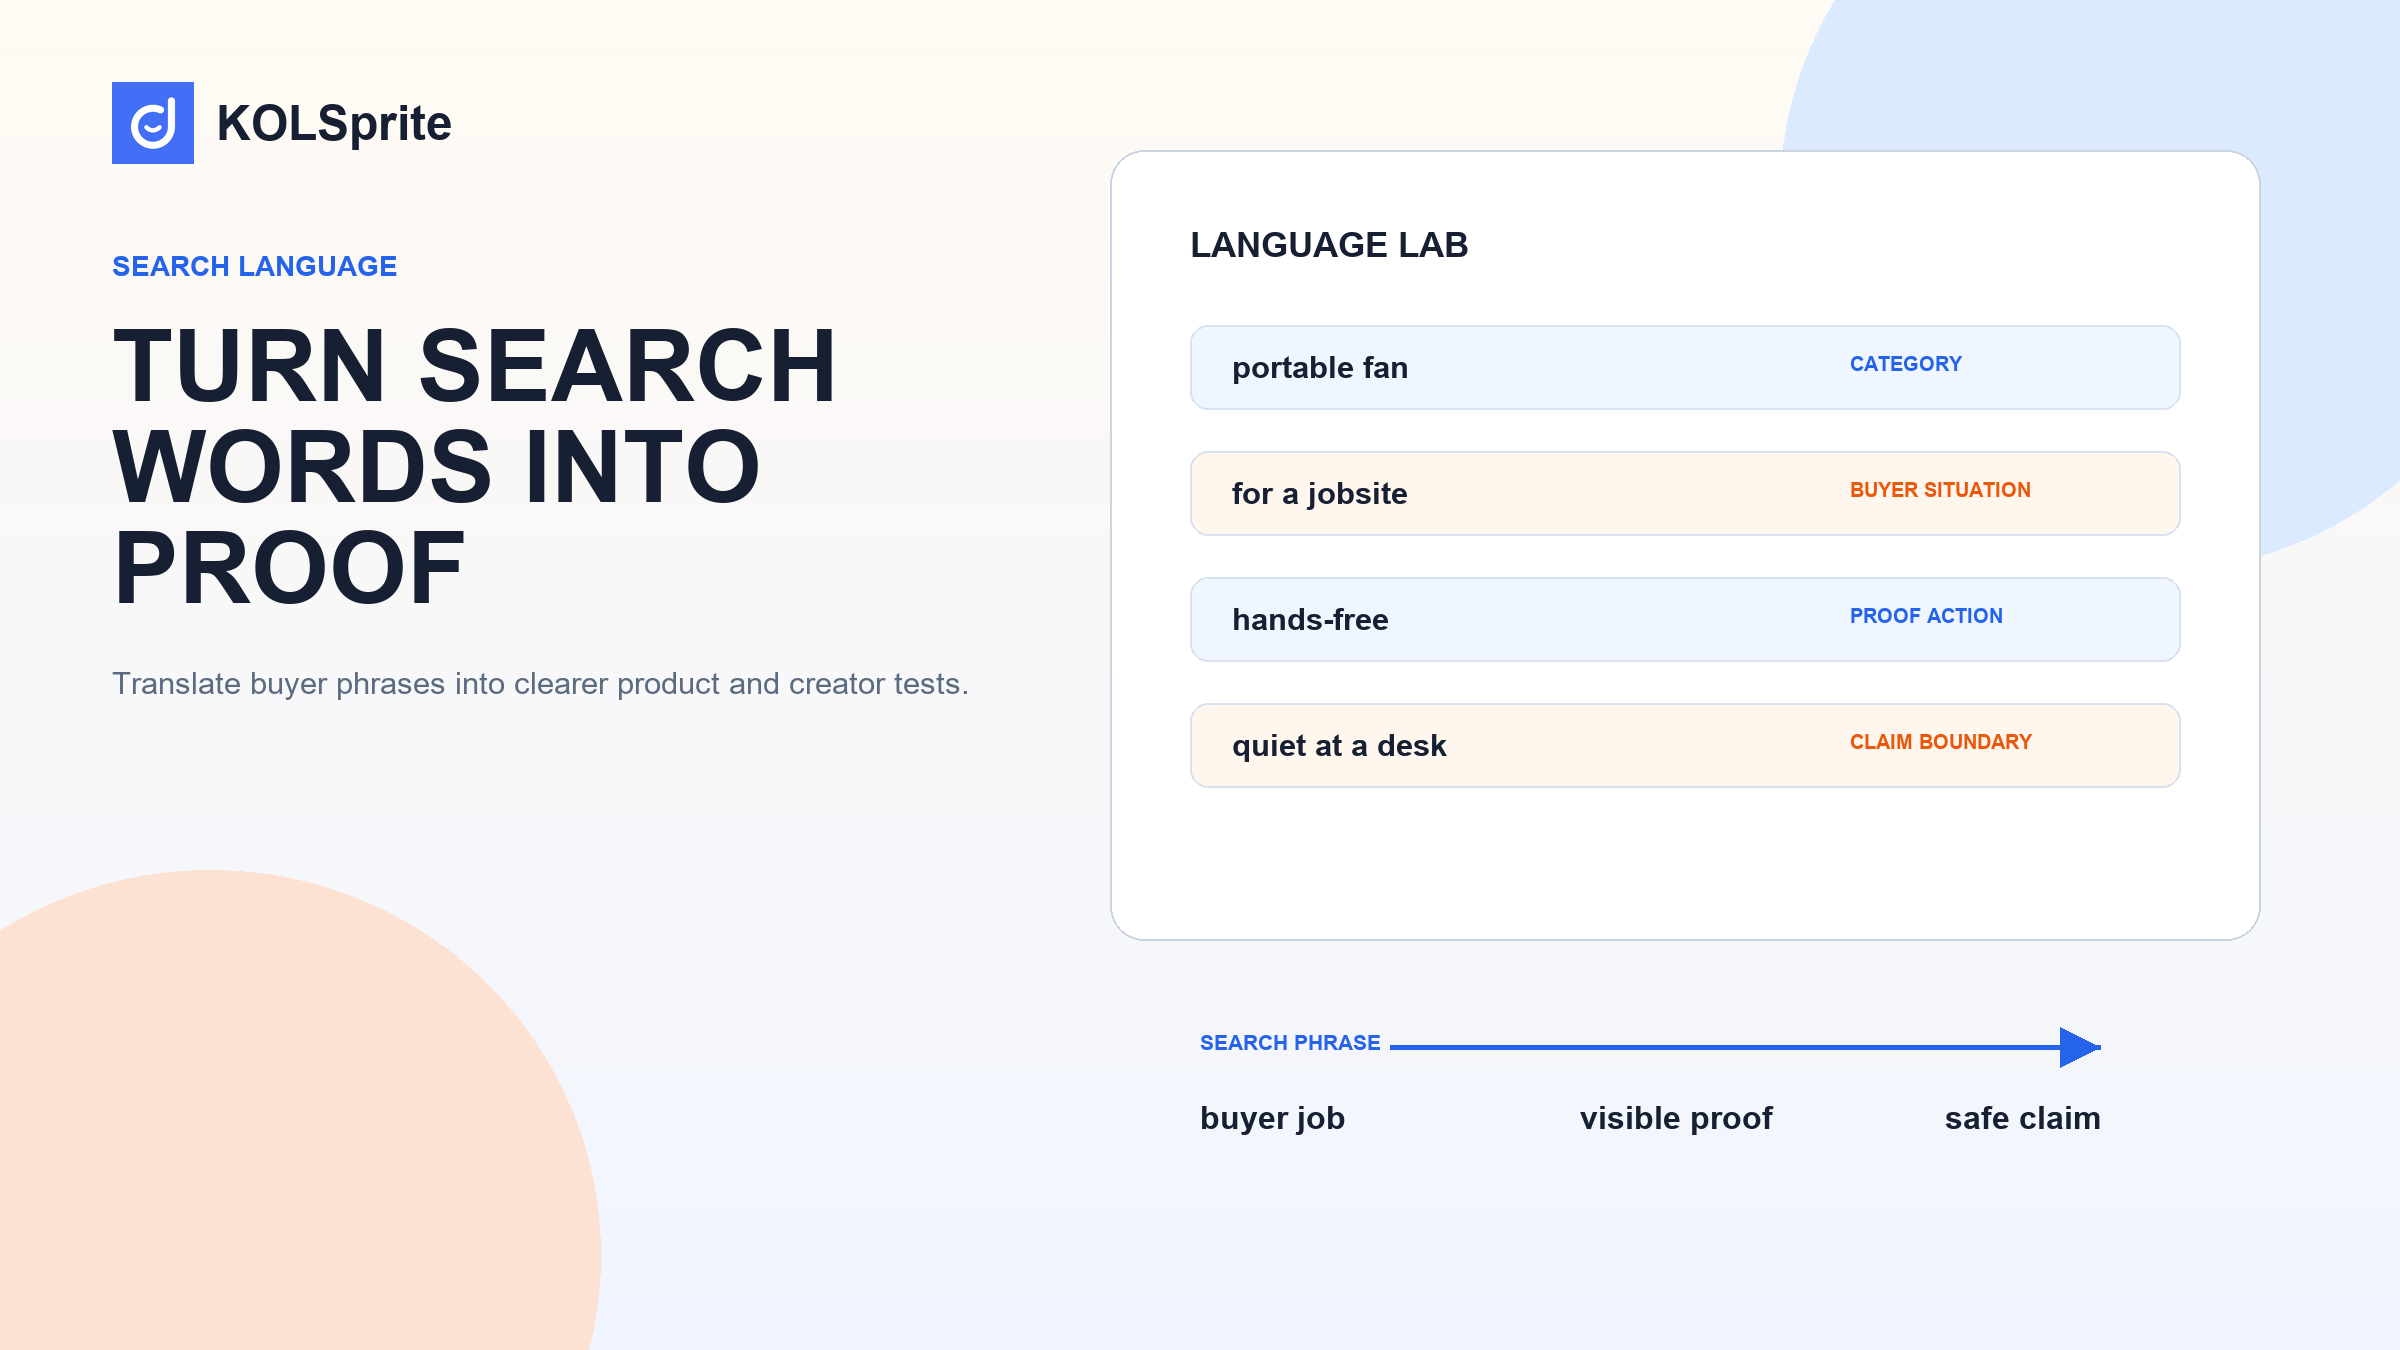Click the buyer job label

[x=1272, y=1118]
